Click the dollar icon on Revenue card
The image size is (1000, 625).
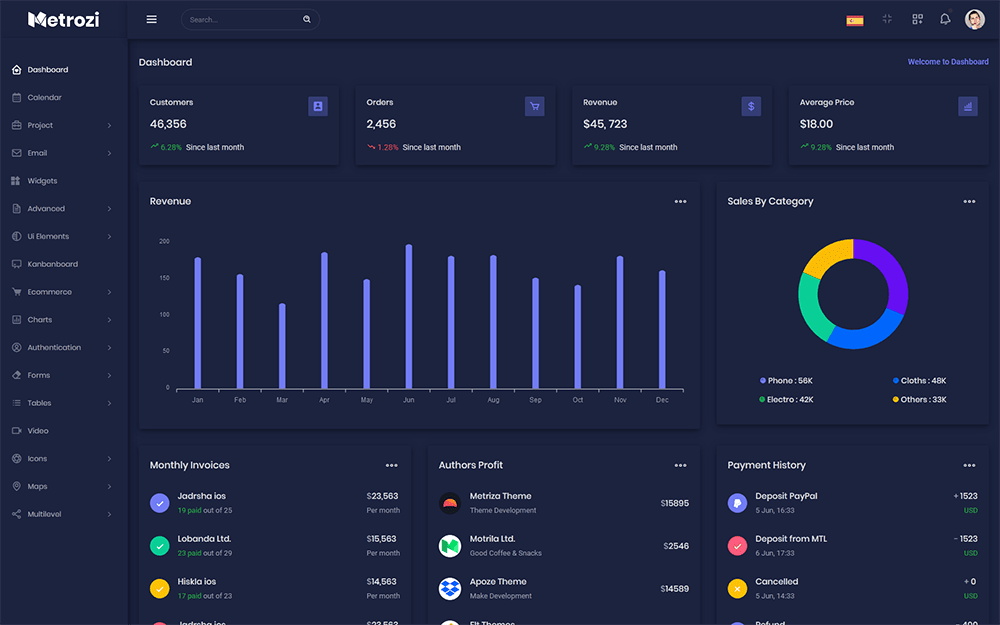(x=751, y=106)
